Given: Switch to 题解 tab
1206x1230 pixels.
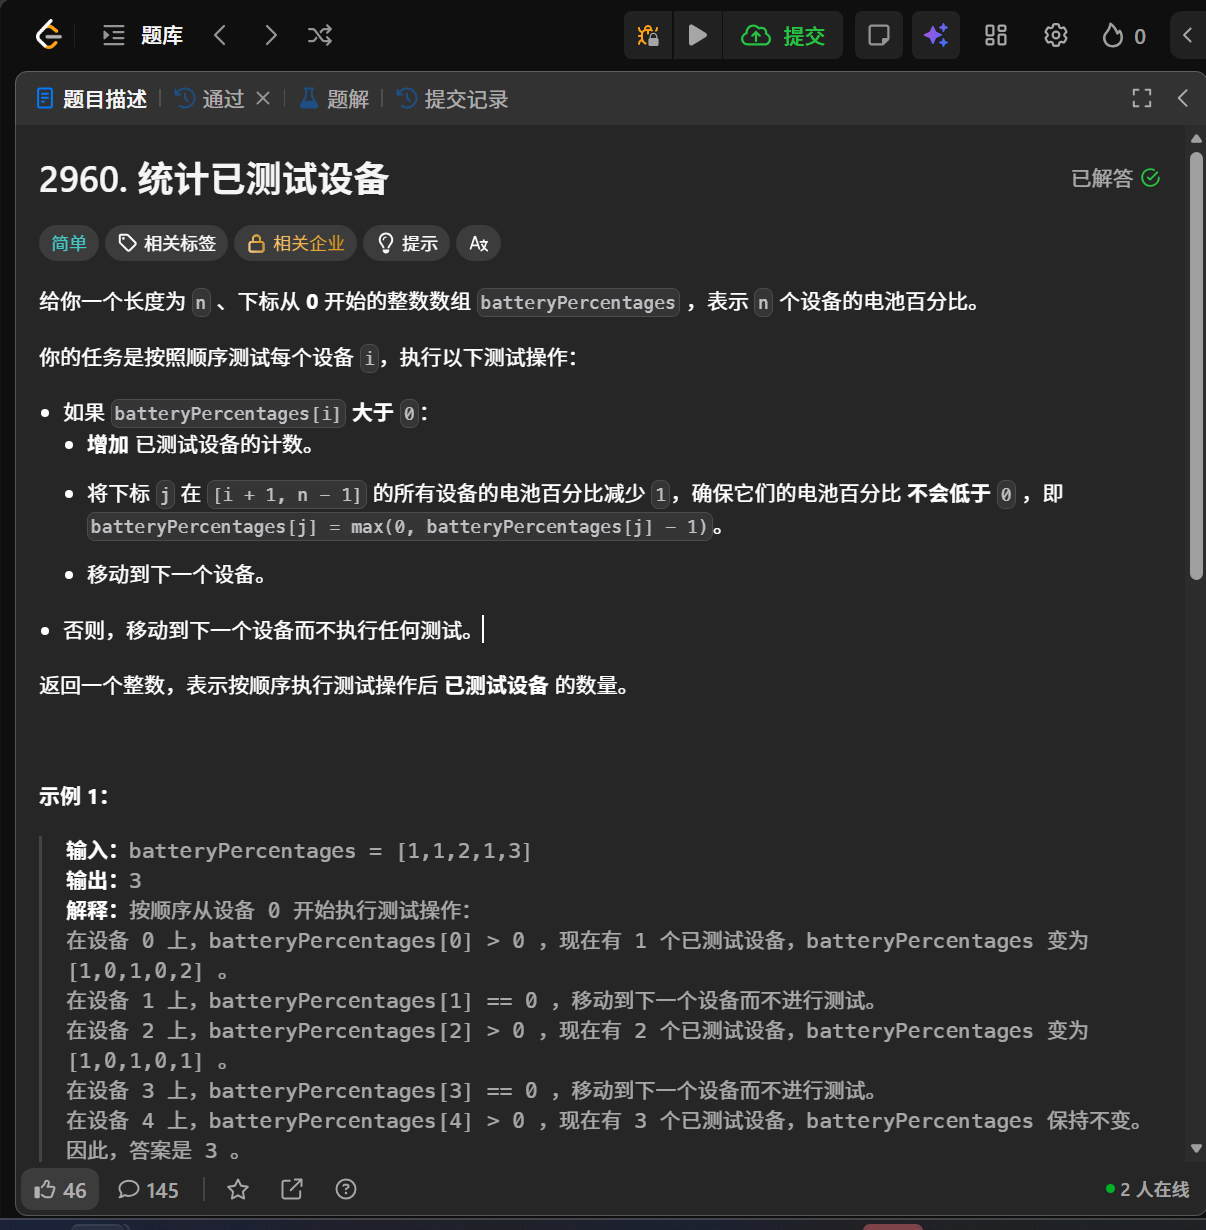Looking at the screenshot, I should (x=335, y=99).
